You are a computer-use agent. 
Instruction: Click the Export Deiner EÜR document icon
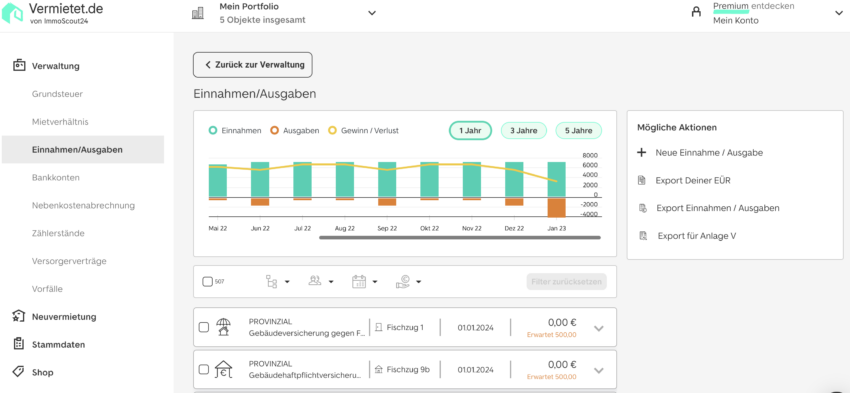(x=642, y=181)
